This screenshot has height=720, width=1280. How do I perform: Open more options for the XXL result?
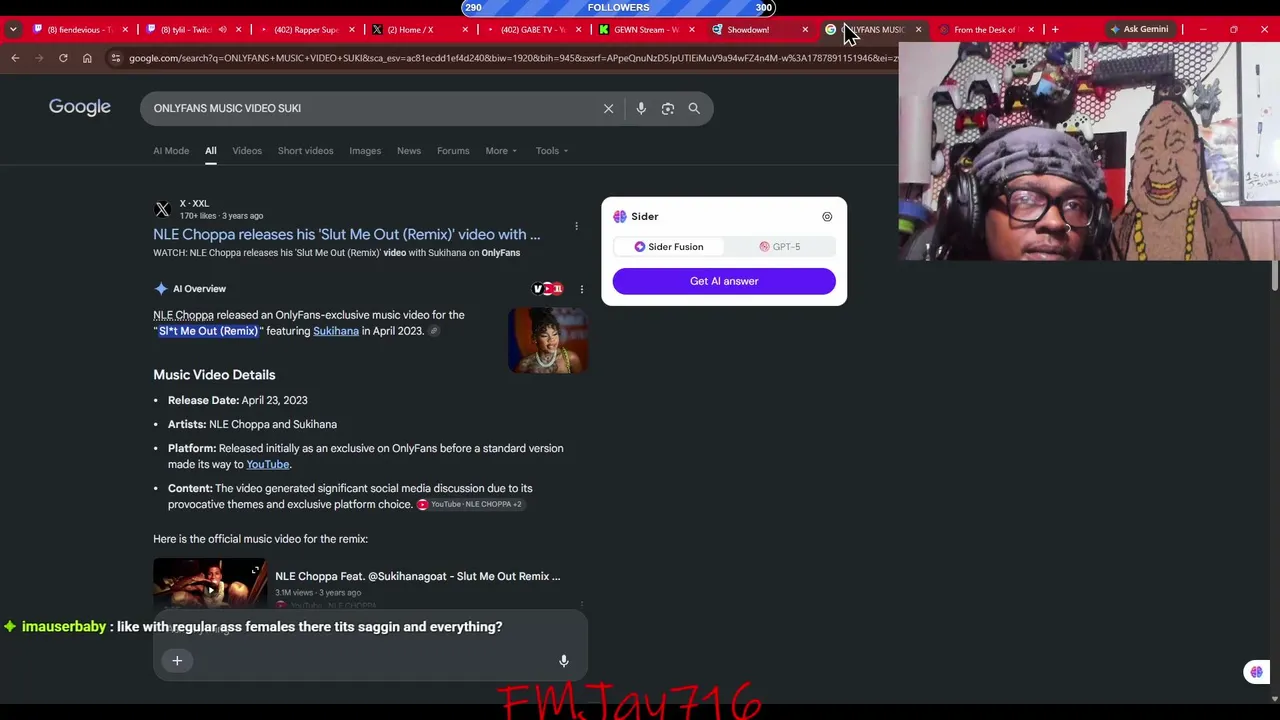tap(576, 226)
